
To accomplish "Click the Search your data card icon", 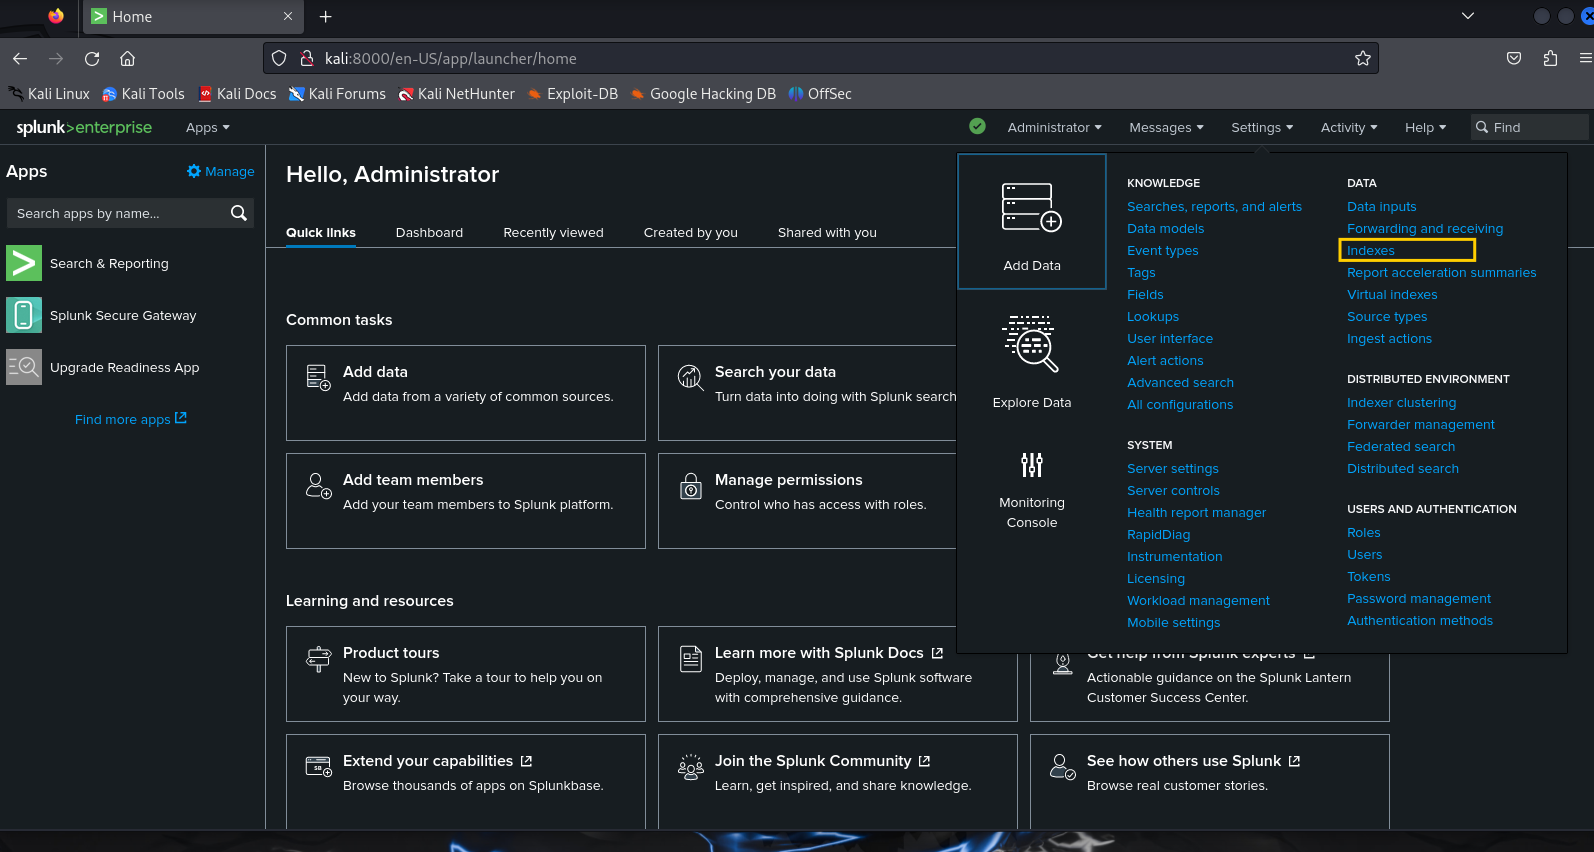I will click(x=690, y=377).
